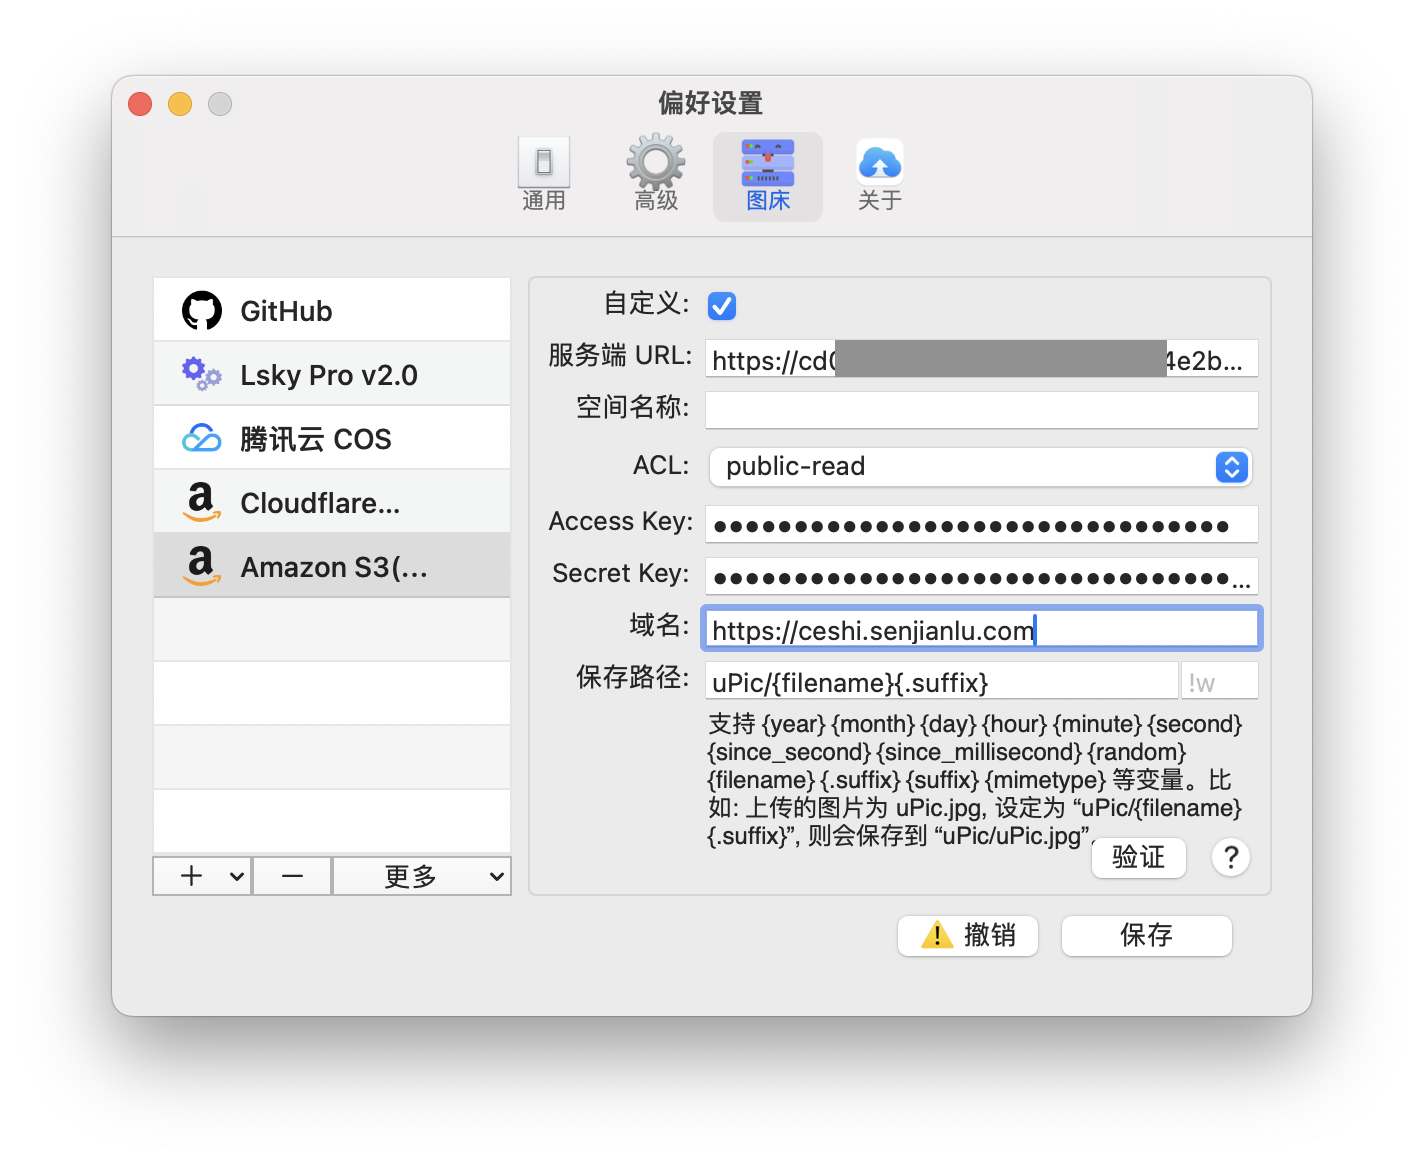
Task: Open the question mark help button
Action: [1231, 857]
